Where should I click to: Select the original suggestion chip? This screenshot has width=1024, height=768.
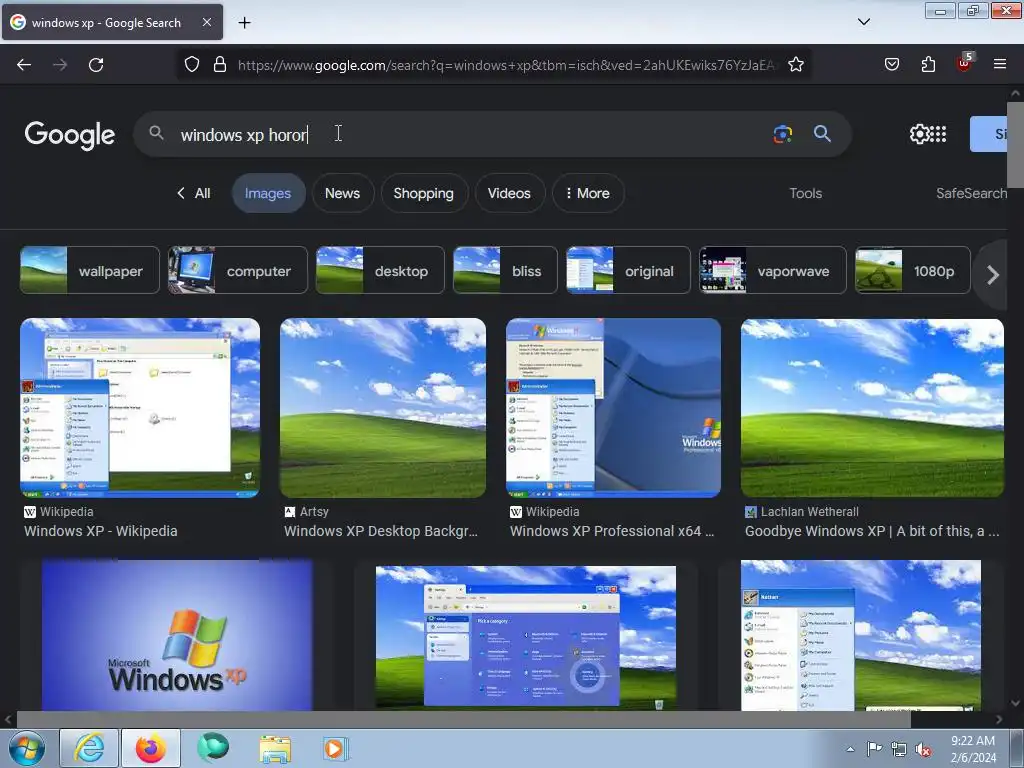pyautogui.click(x=628, y=270)
